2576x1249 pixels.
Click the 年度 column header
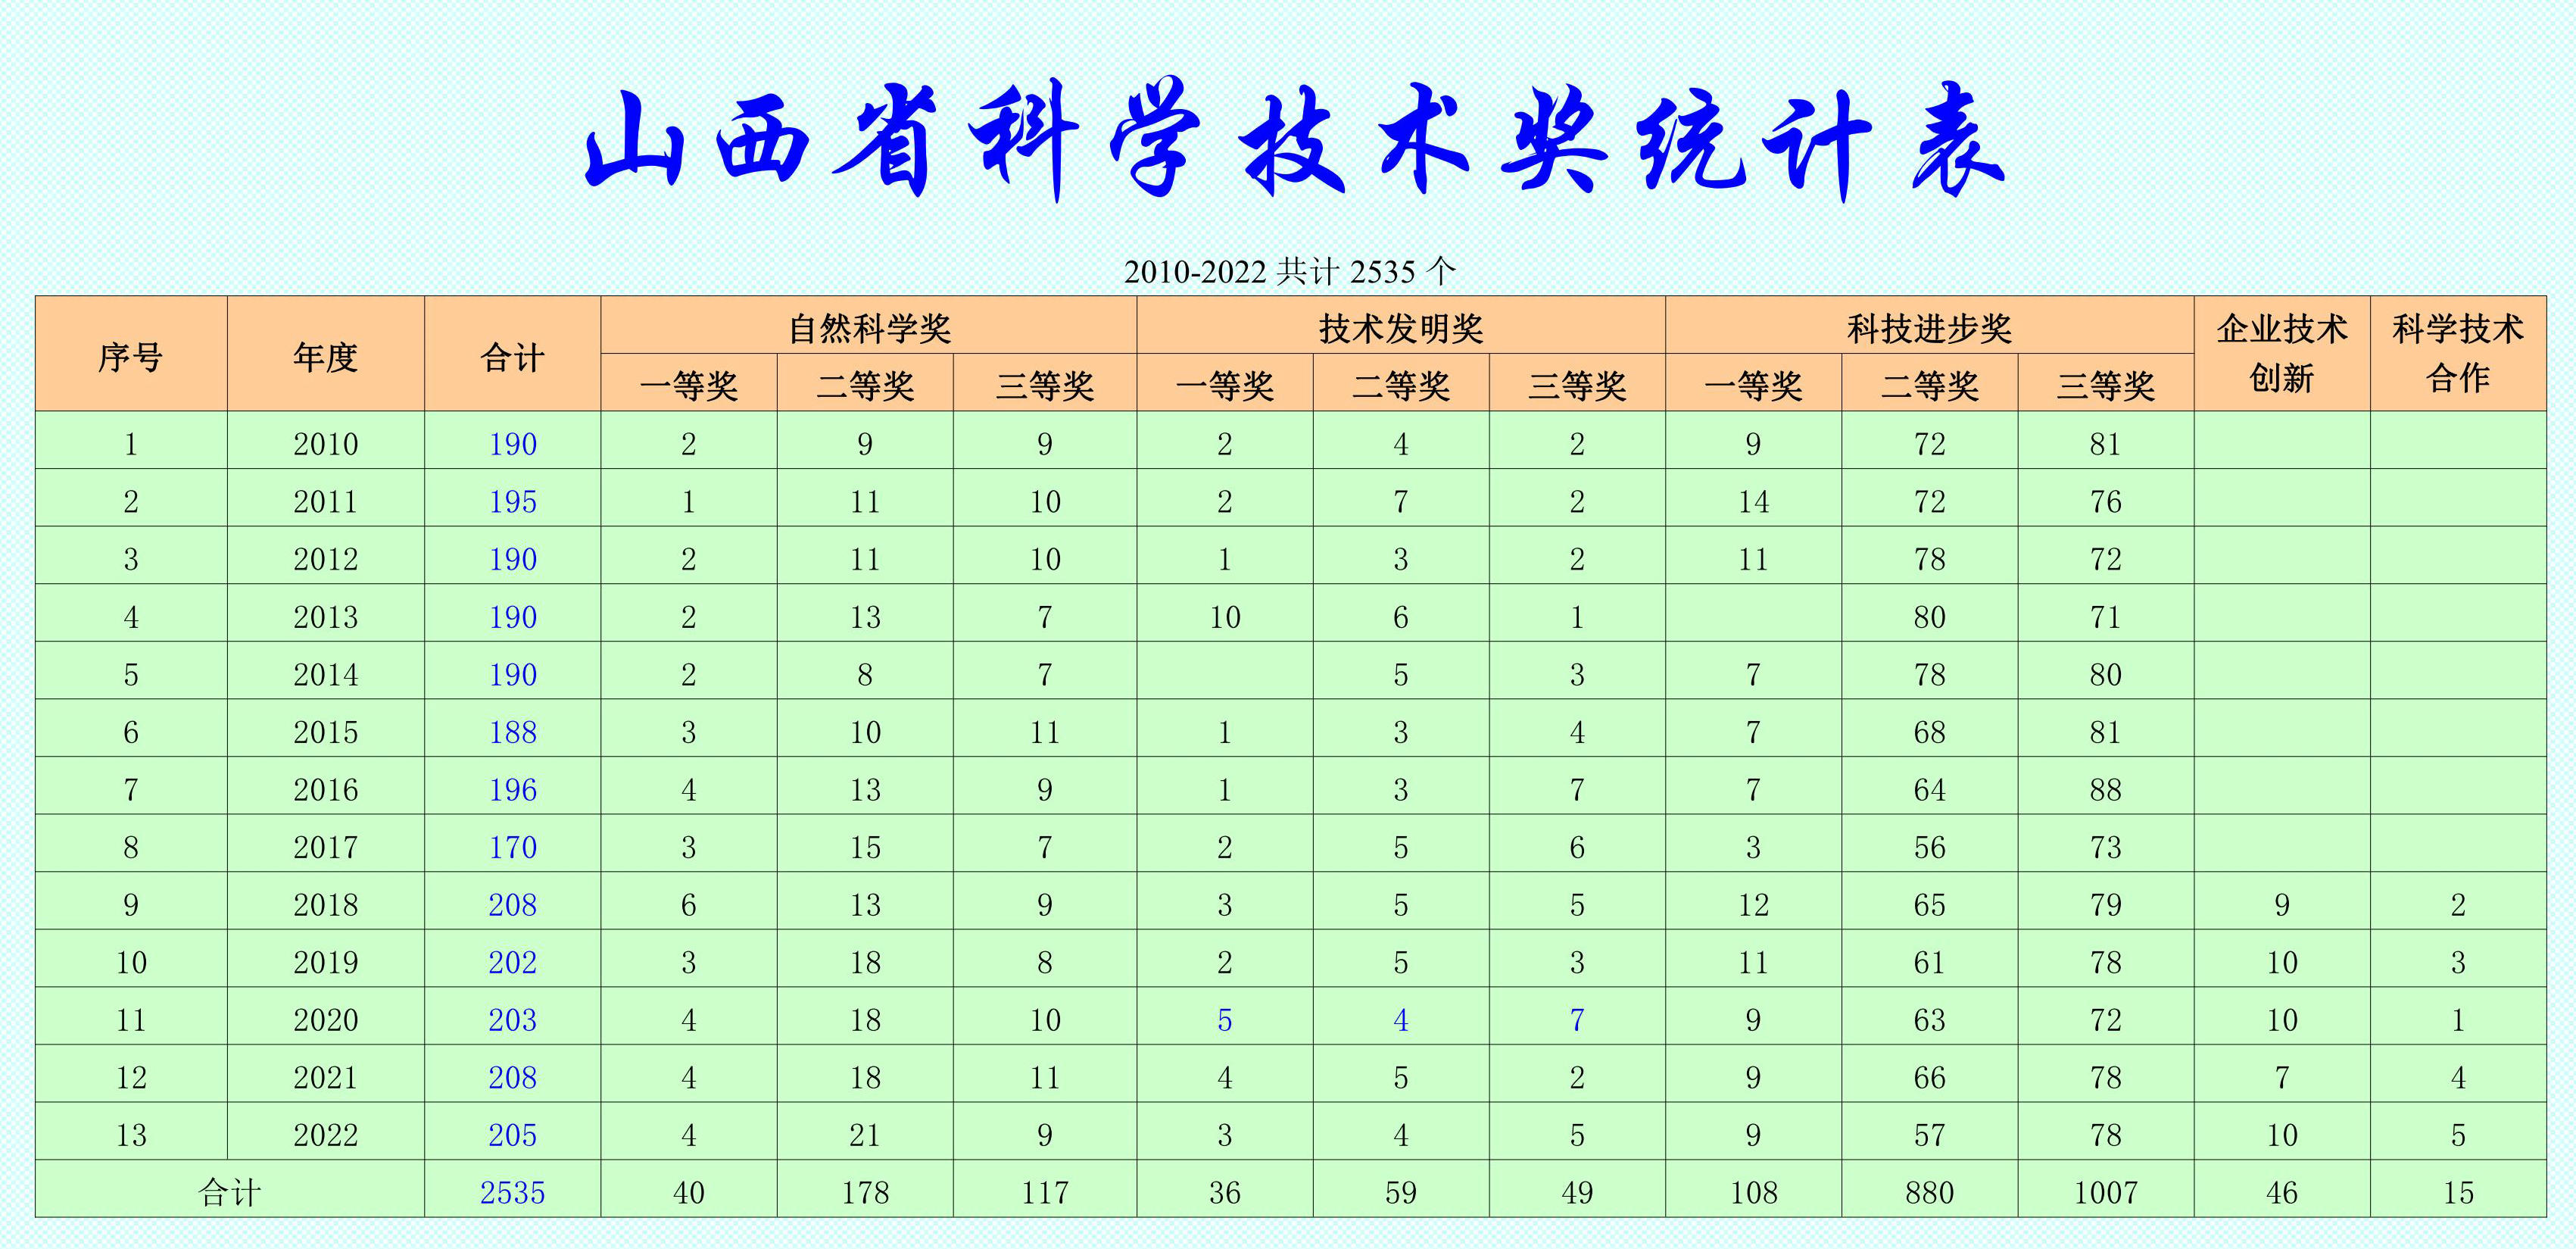click(325, 356)
